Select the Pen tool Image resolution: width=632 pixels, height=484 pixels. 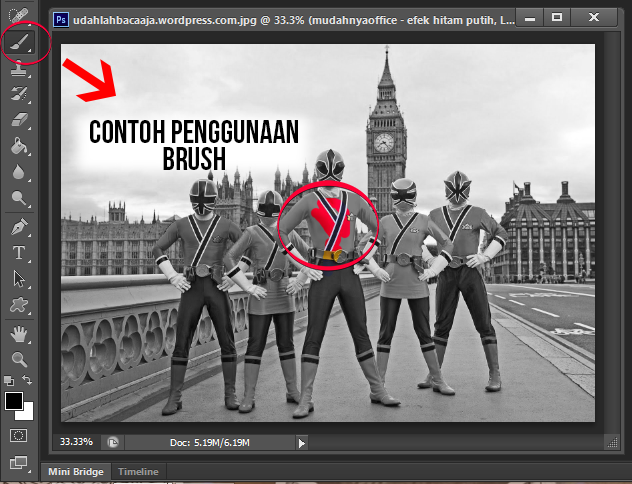click(x=19, y=227)
